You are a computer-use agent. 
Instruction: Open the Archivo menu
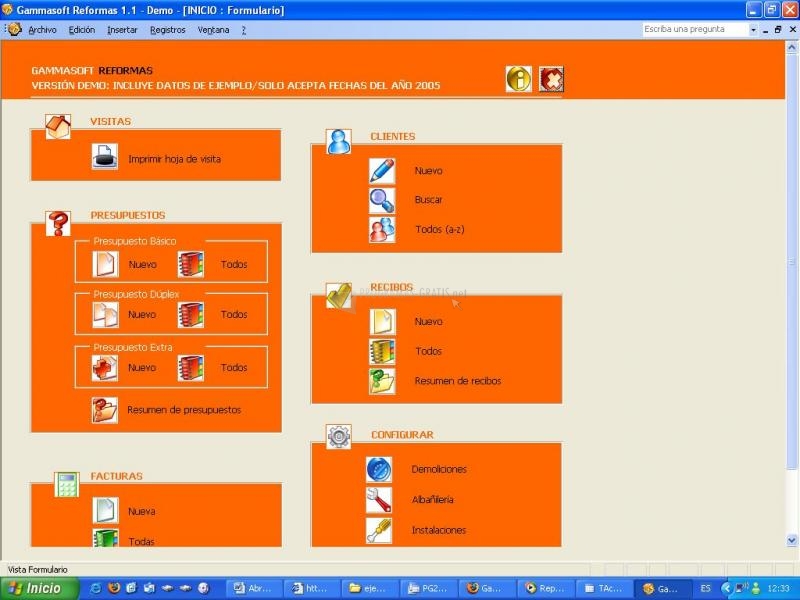coord(42,30)
